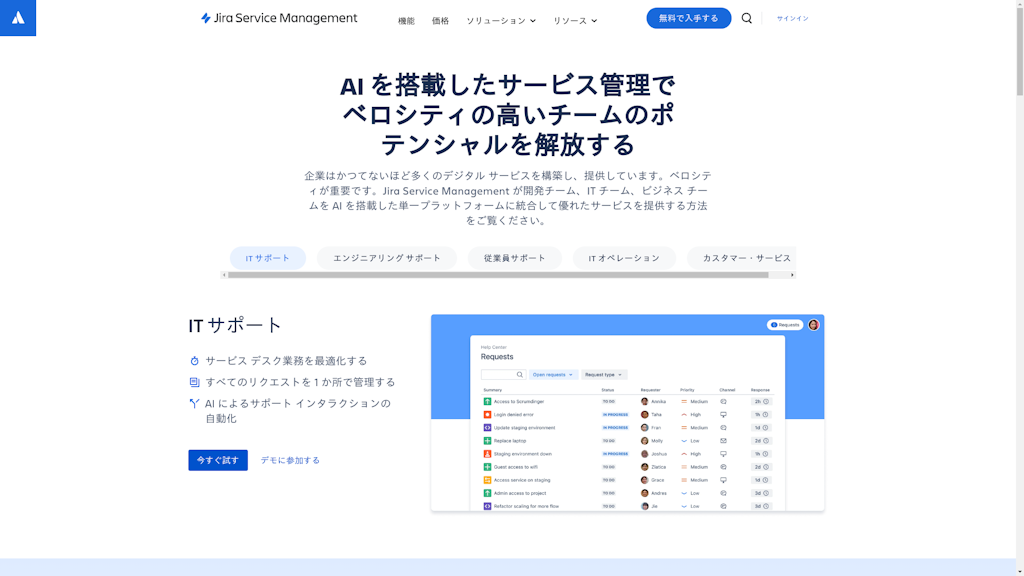Screen dimensions: 1024x576
Task: Click the Atlassian logo in the top-left corner
Action: click(x=18, y=17)
